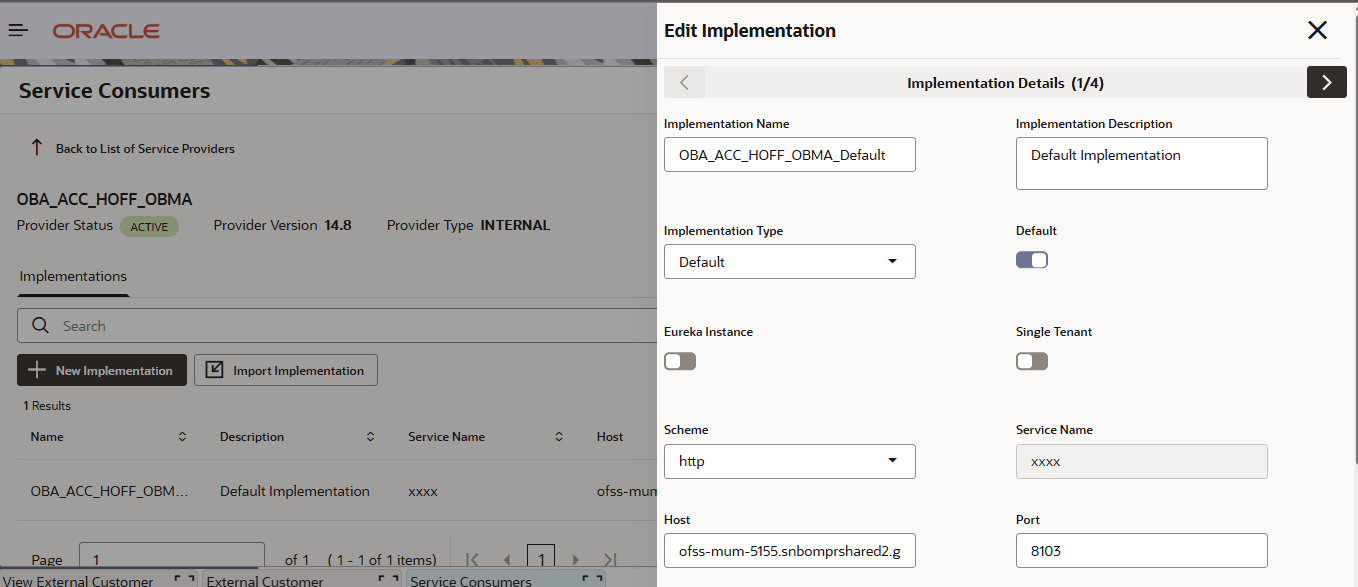Expand External Customer tab window
This screenshot has width=1358, height=587.
pyautogui.click(x=388, y=580)
